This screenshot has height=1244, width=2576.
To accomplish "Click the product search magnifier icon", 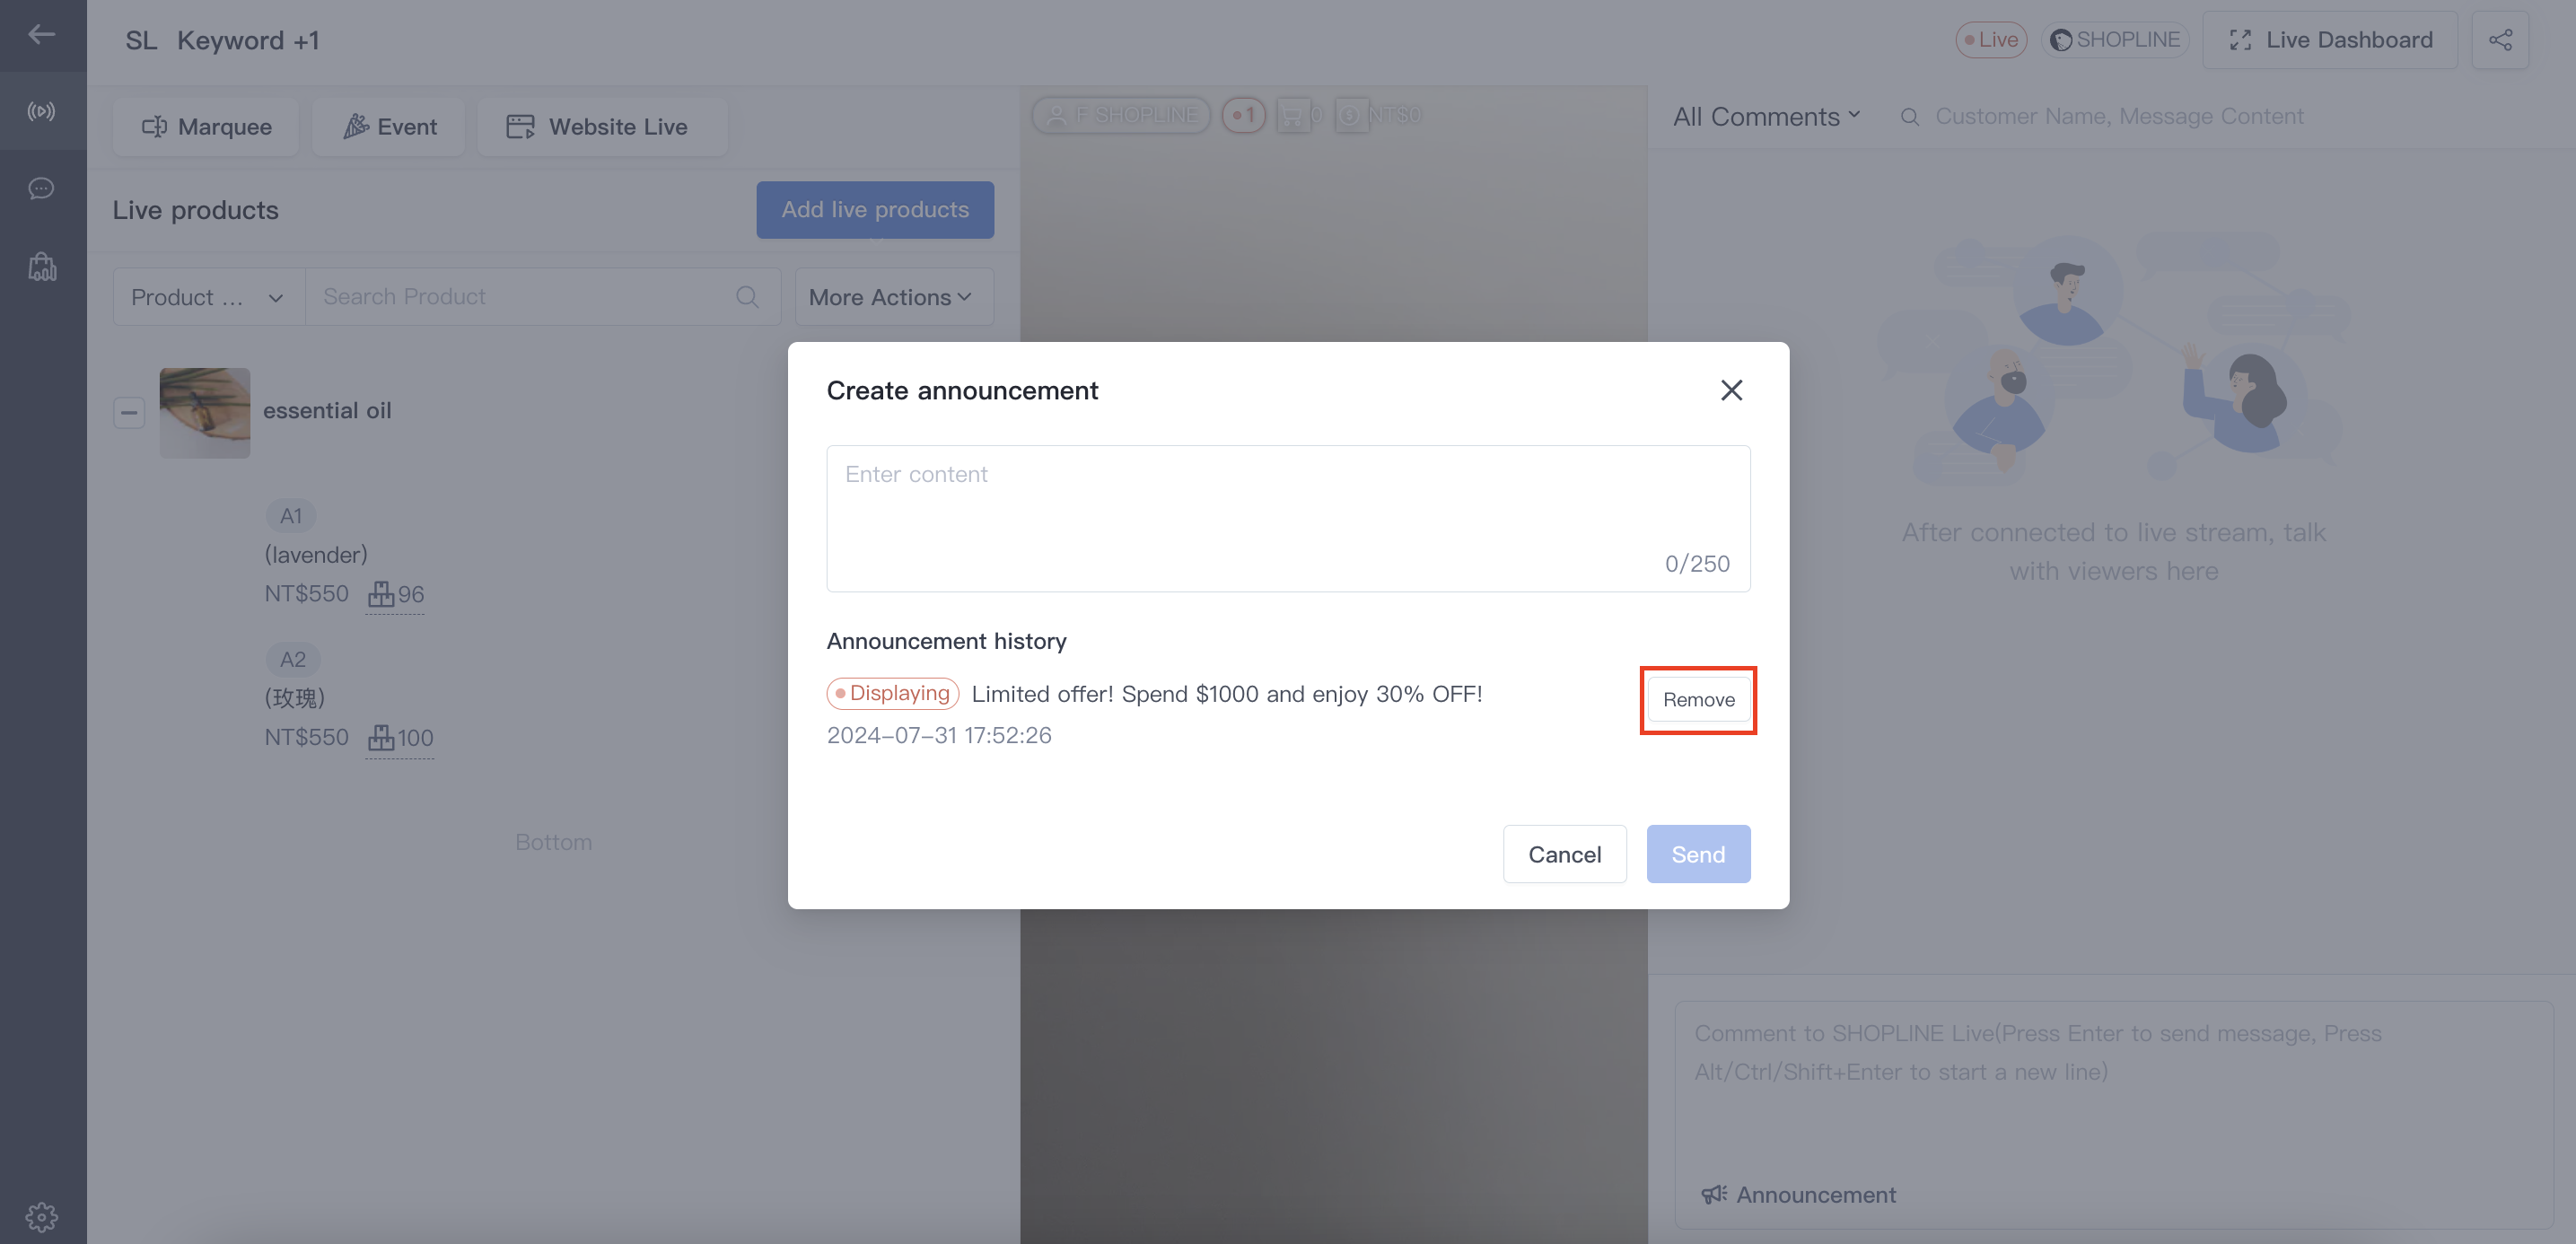I will (747, 297).
